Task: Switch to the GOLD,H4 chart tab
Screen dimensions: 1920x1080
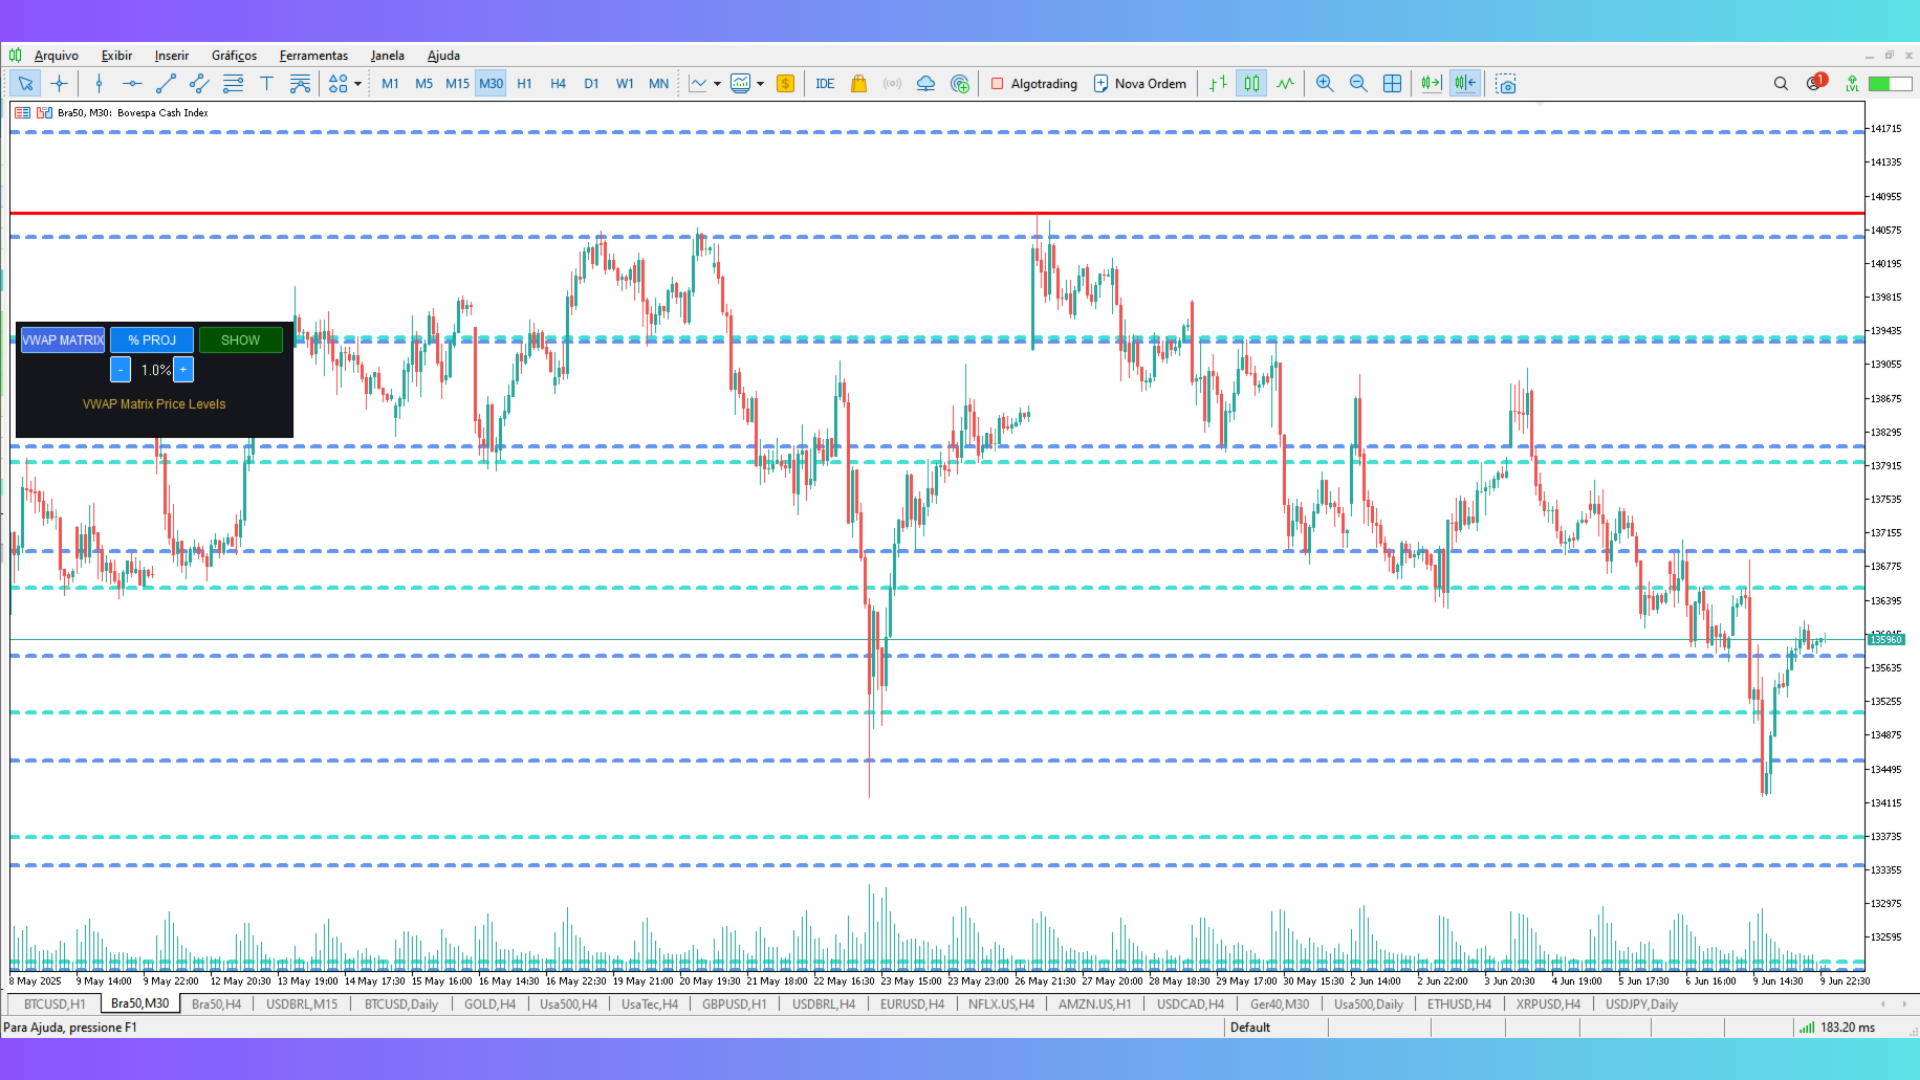Action: (x=489, y=1004)
